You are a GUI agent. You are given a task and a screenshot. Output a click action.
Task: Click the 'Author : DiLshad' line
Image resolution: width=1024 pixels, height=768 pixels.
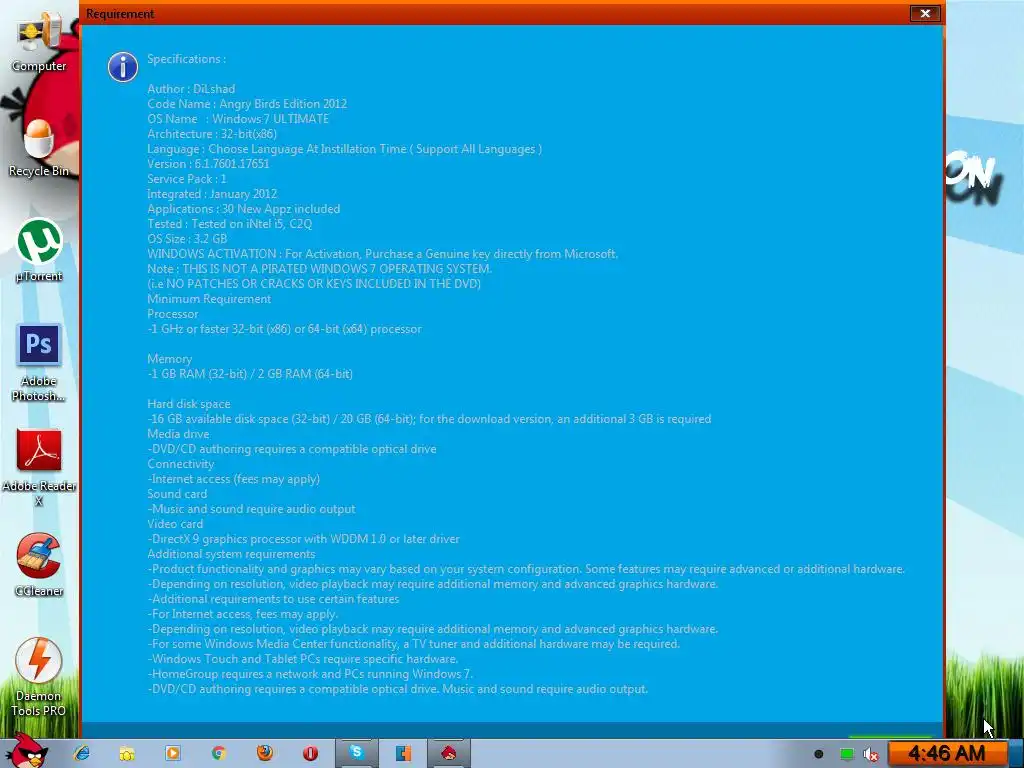click(x=191, y=89)
